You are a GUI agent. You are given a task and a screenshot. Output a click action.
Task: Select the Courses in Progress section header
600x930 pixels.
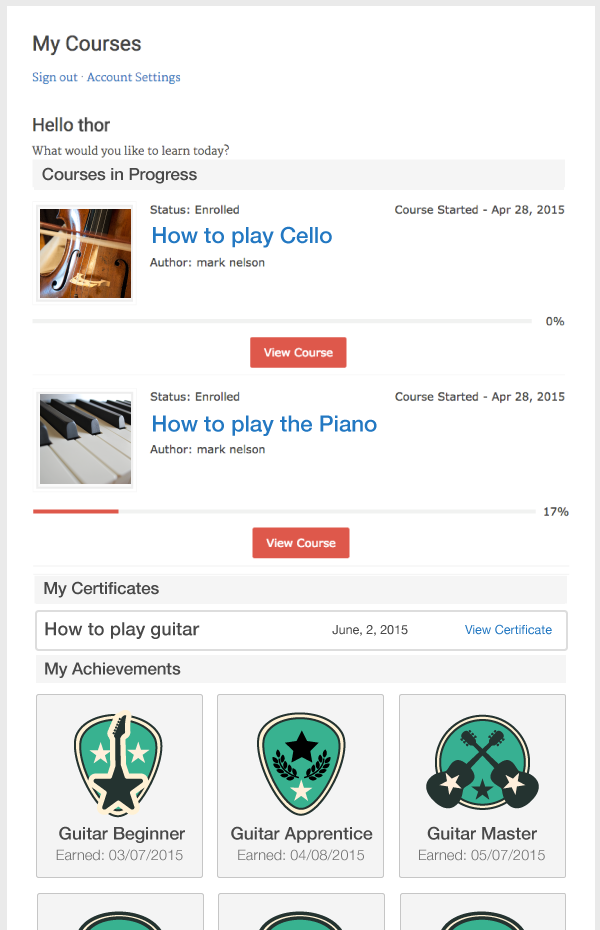299,174
